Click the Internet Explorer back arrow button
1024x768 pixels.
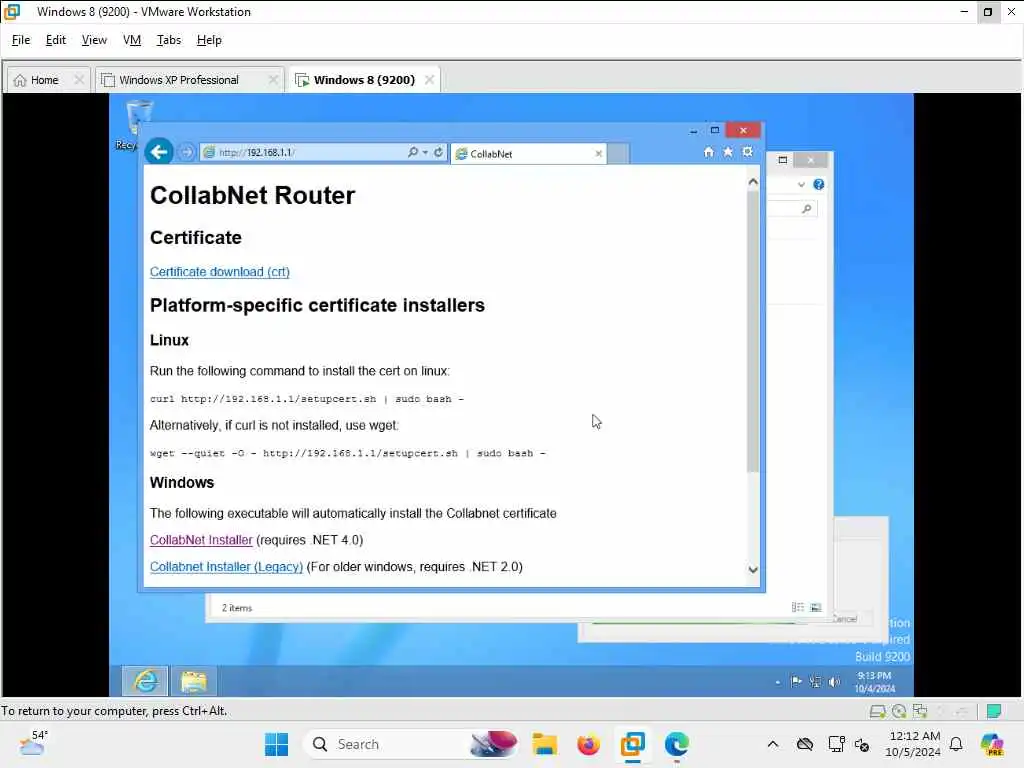click(159, 152)
